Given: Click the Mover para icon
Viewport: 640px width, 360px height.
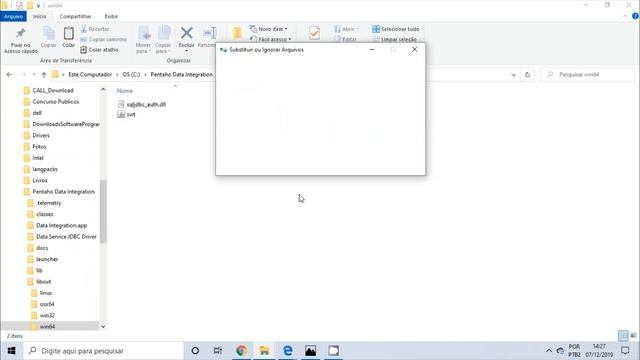Looking at the screenshot, I should pyautogui.click(x=143, y=33).
